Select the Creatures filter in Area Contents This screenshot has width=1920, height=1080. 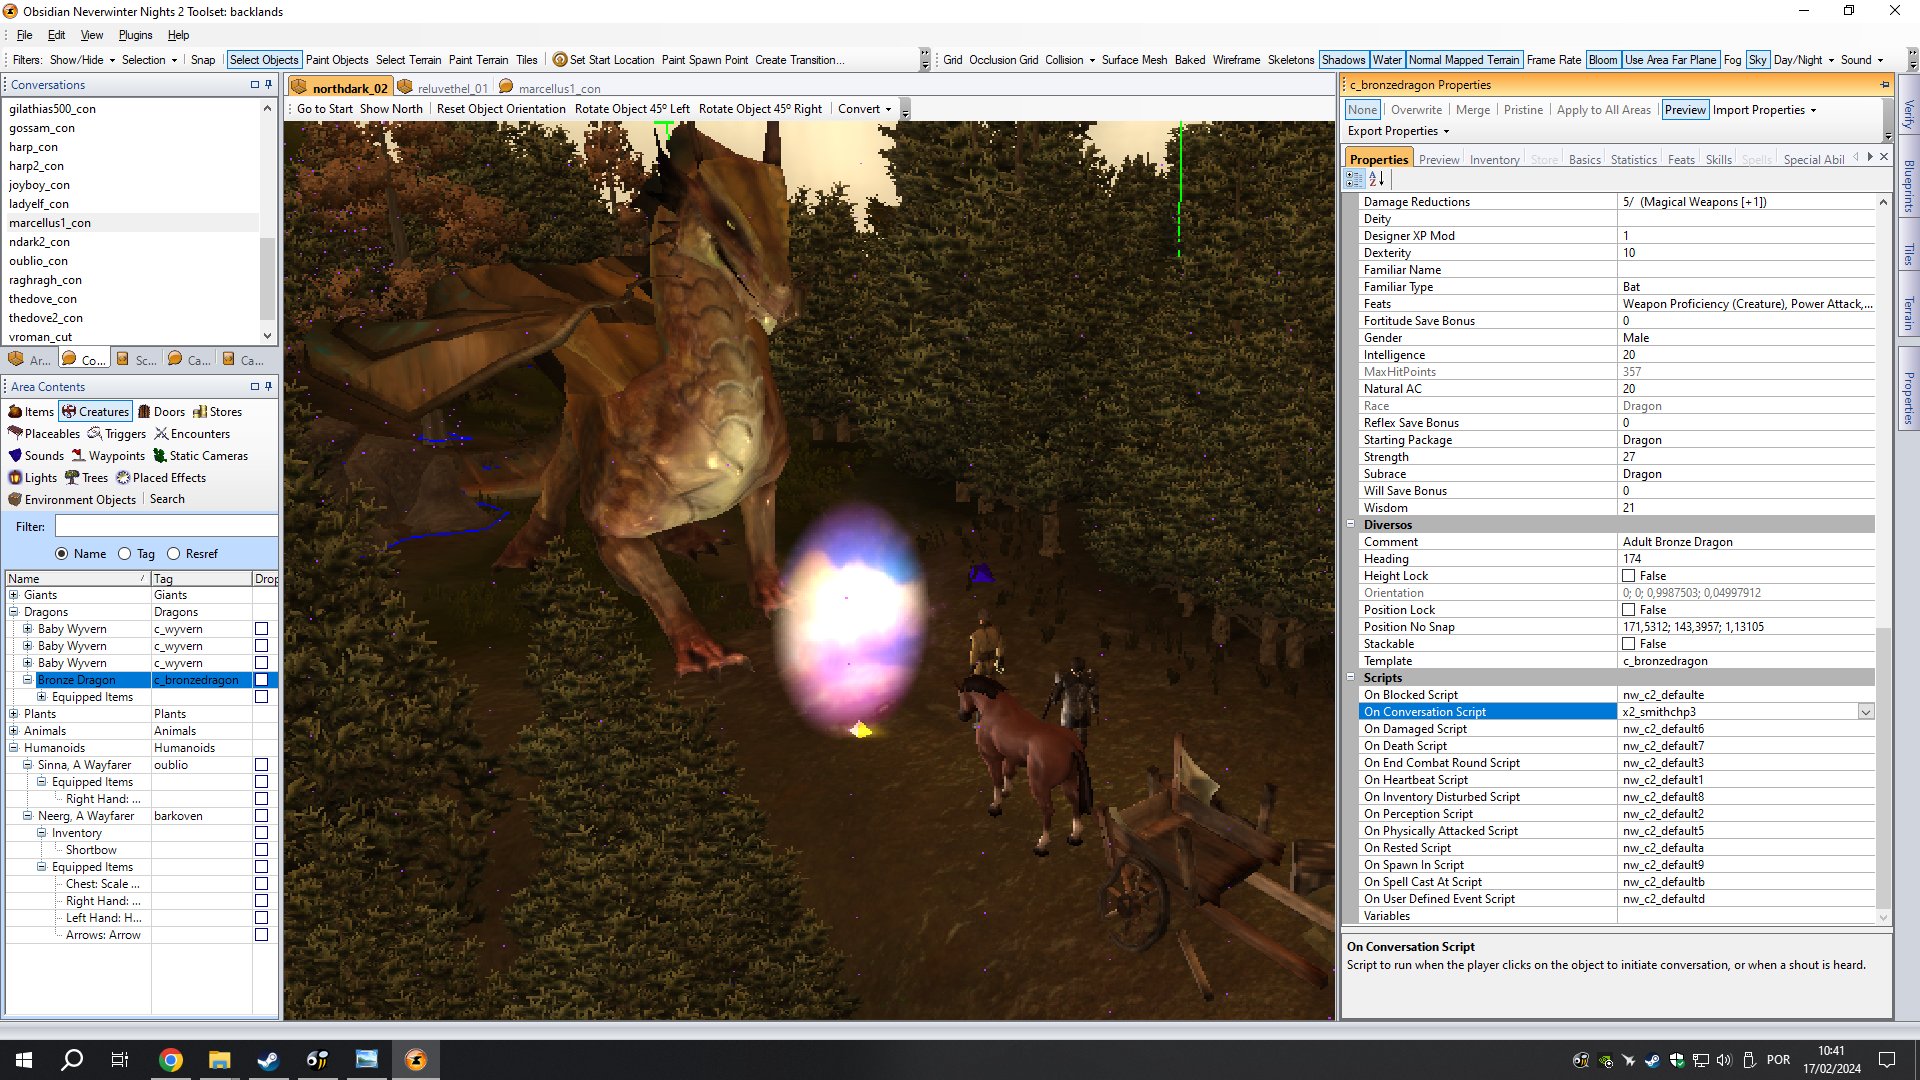tap(95, 412)
